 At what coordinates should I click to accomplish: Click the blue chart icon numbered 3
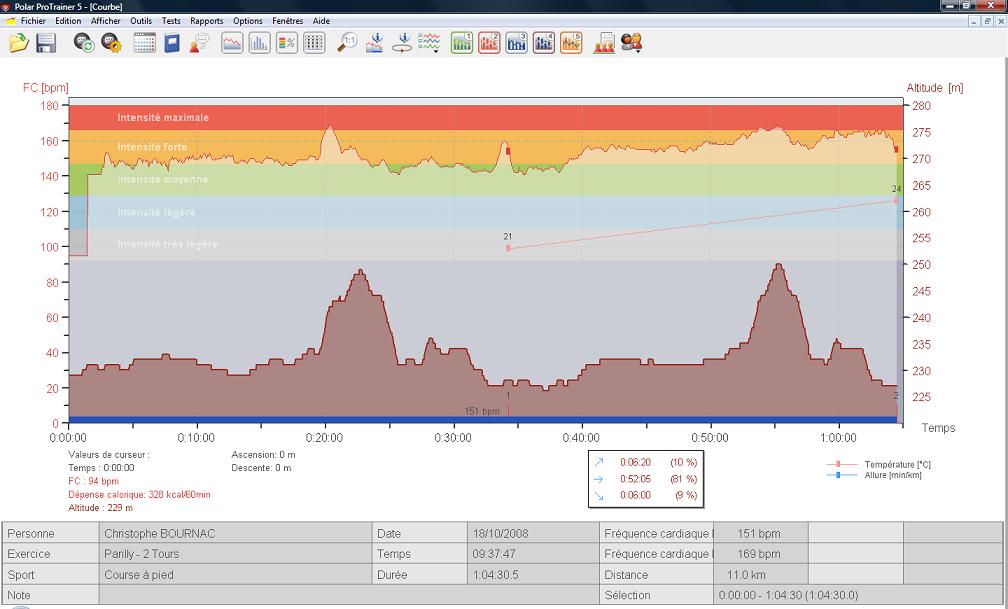click(517, 43)
